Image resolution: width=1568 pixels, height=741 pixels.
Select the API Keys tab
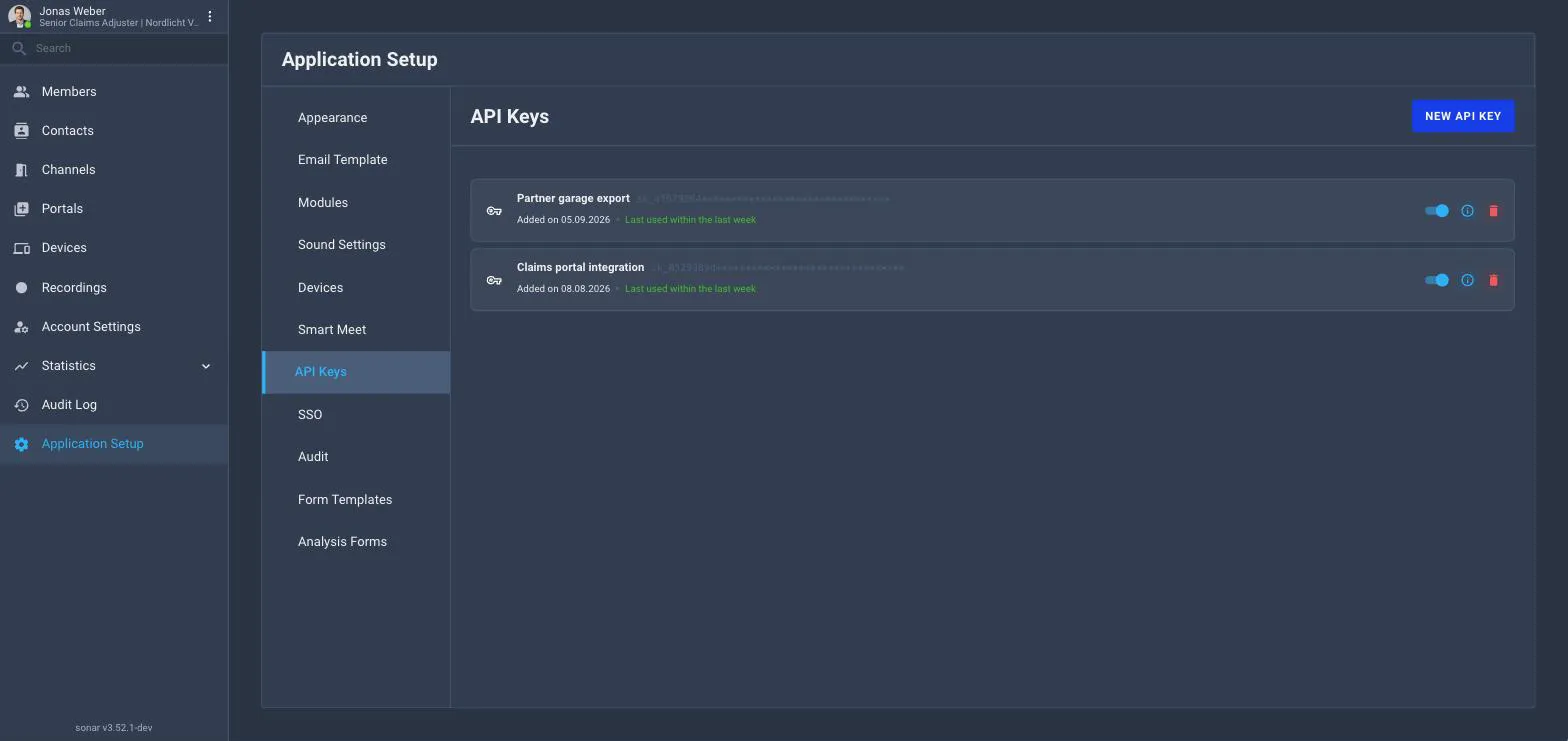click(x=356, y=372)
